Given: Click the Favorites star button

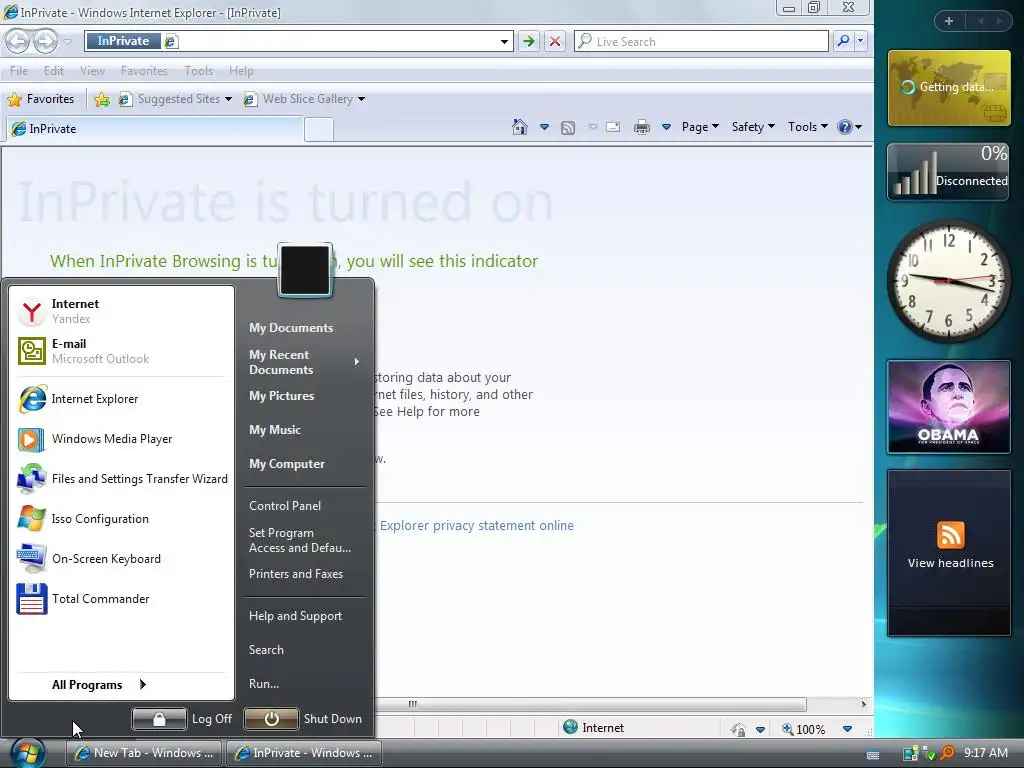Looking at the screenshot, I should pos(40,99).
